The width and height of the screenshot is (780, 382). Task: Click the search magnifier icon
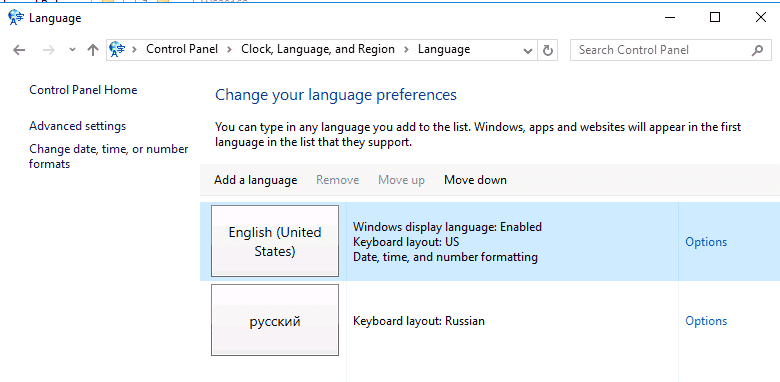click(x=757, y=50)
